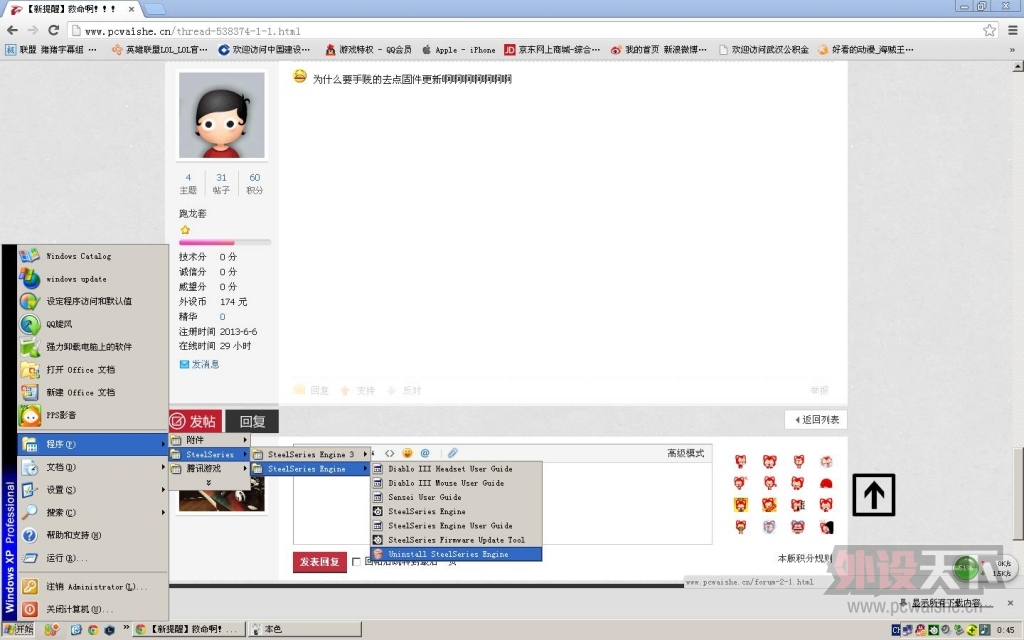Insert code with the <> editor icon
The width and height of the screenshot is (1024, 640).
389,453
